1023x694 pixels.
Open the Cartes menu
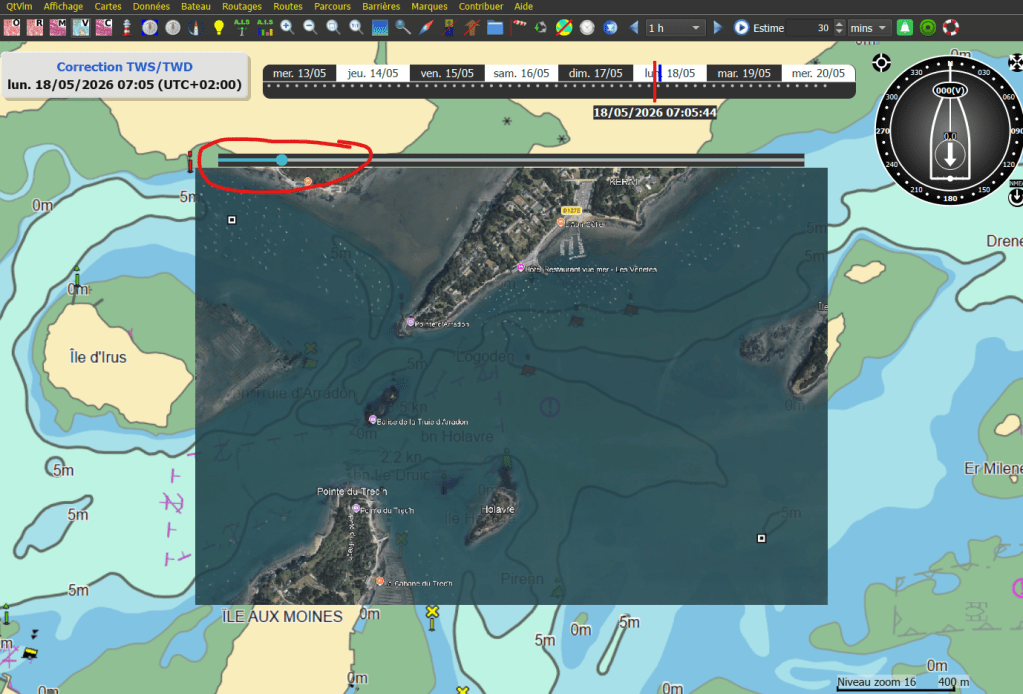pyautogui.click(x=108, y=7)
